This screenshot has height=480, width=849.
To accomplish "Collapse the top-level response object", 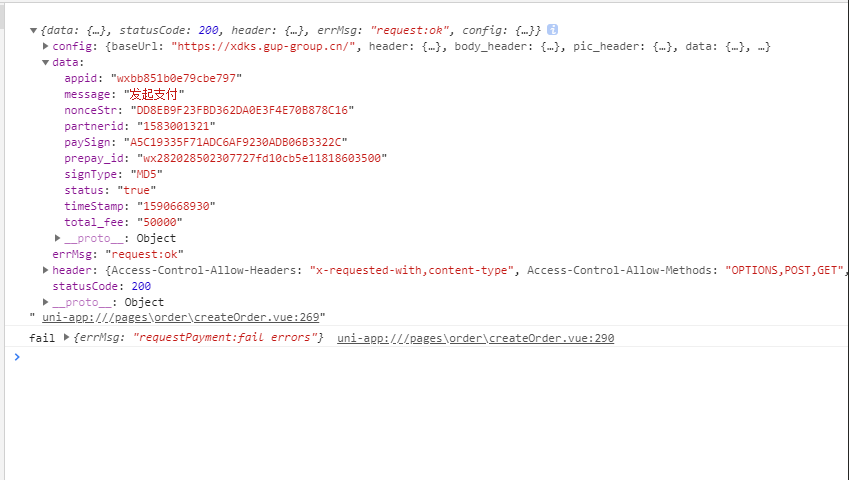I will point(34,30).
